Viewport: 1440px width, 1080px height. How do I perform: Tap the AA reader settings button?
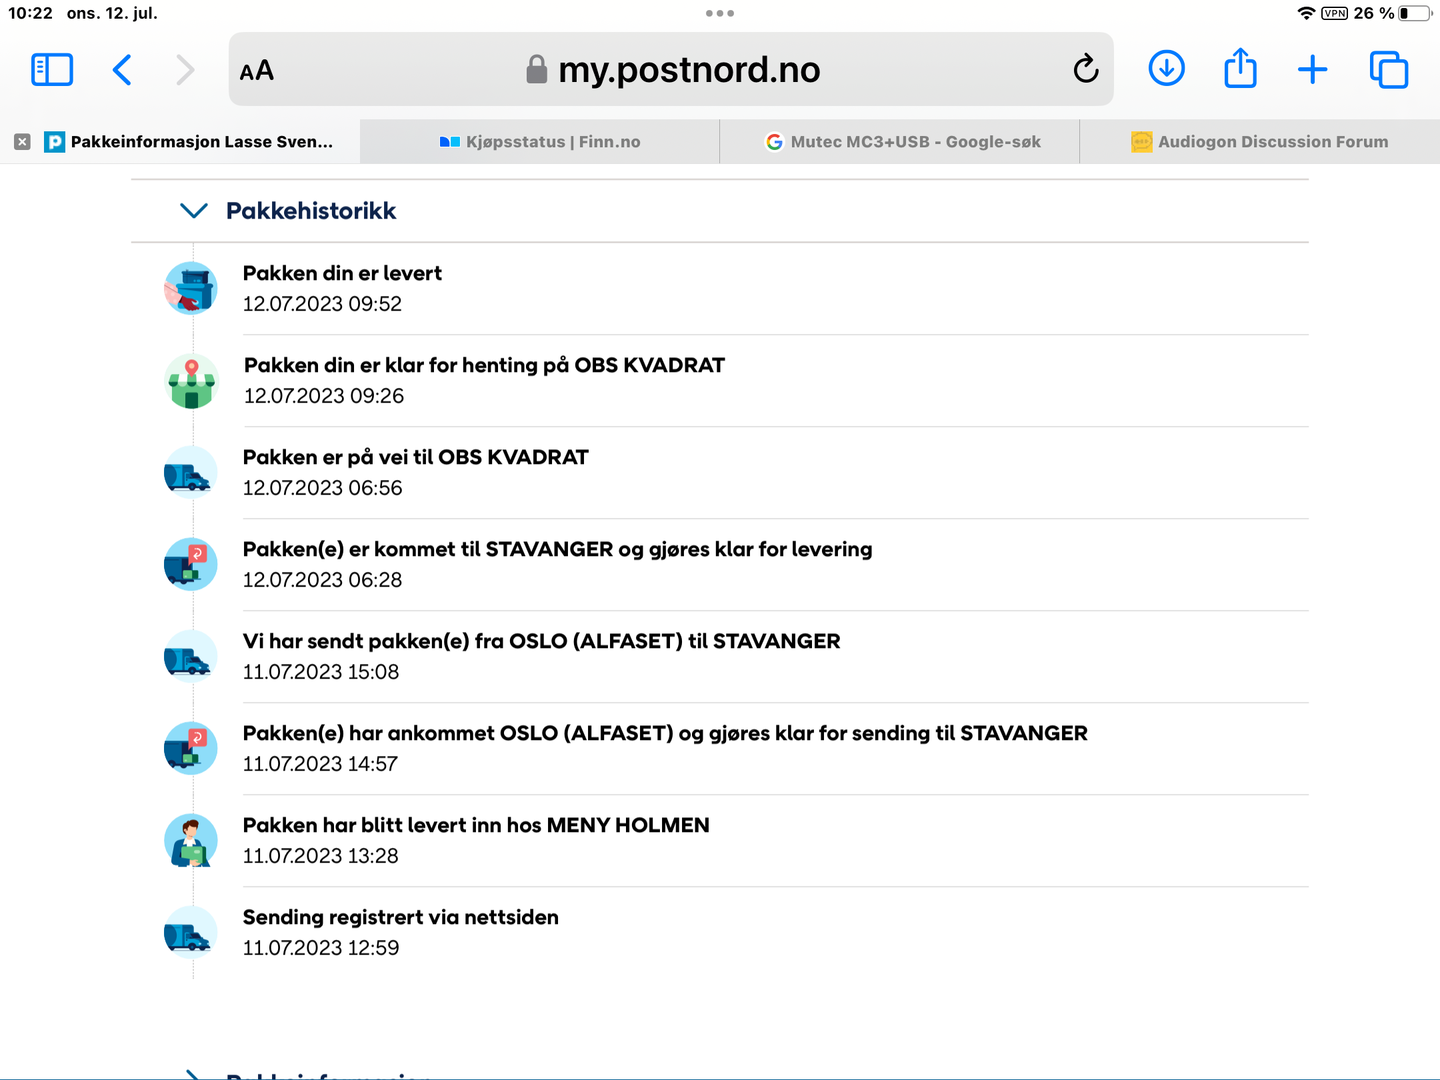(257, 70)
